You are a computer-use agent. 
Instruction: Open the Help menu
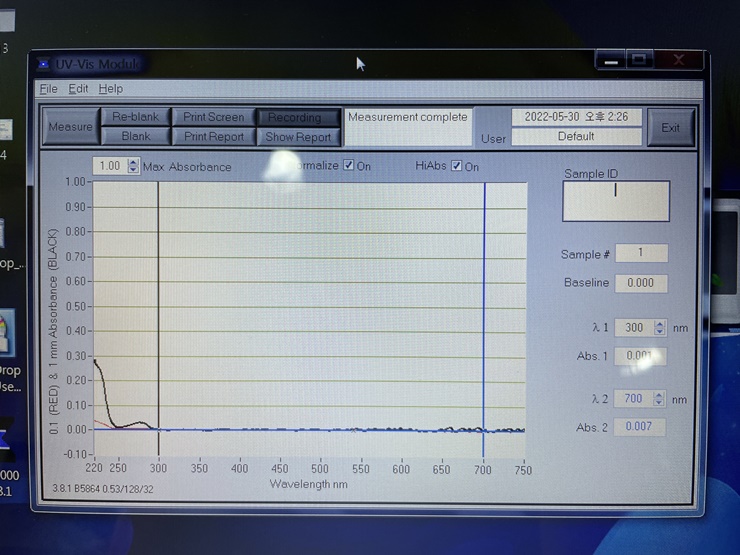(110, 89)
